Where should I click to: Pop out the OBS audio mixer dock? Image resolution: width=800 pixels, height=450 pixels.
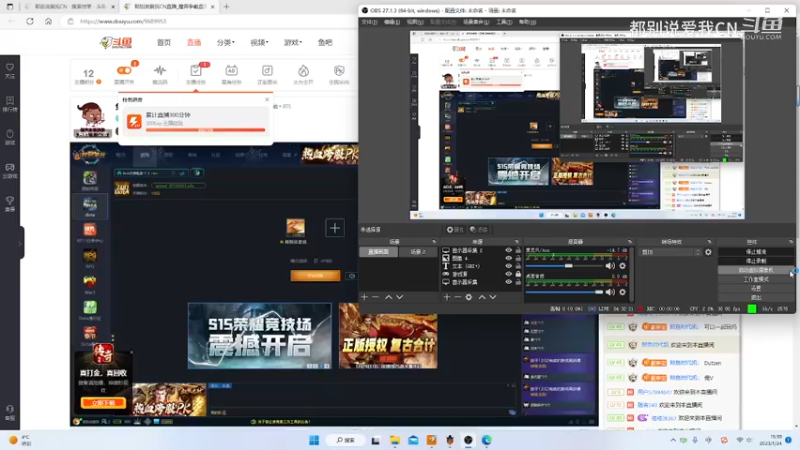pos(630,242)
